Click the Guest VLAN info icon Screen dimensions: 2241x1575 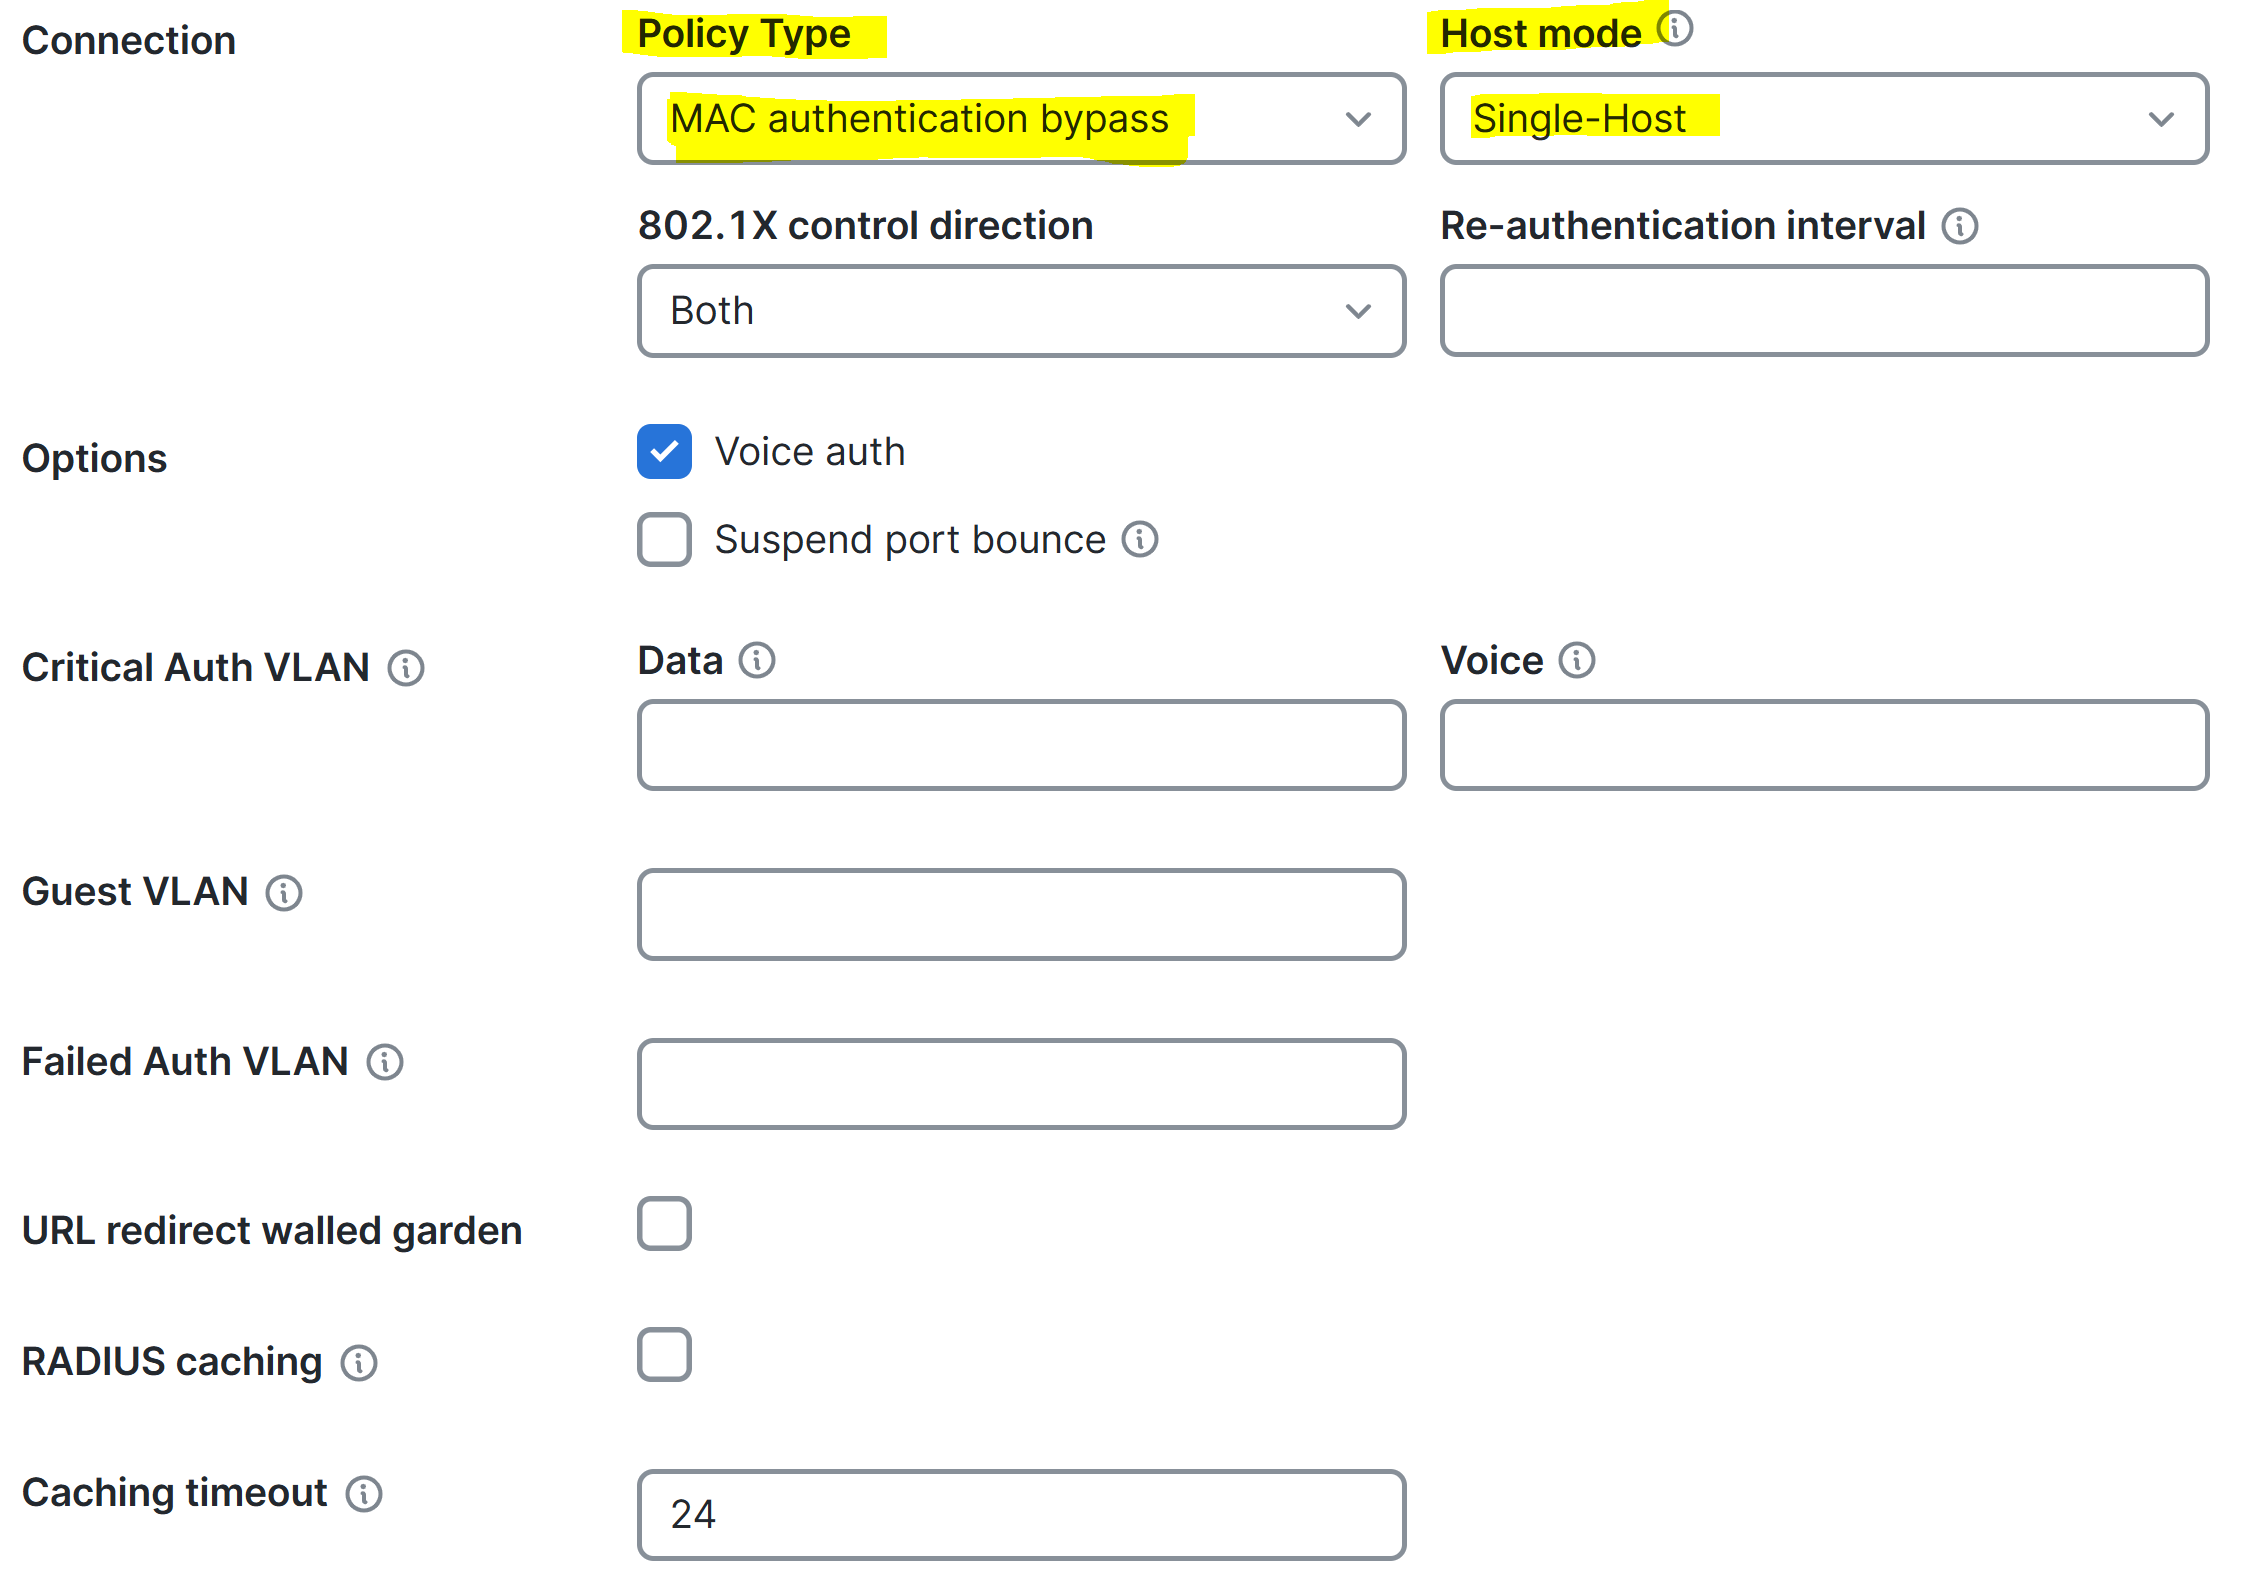click(x=284, y=892)
